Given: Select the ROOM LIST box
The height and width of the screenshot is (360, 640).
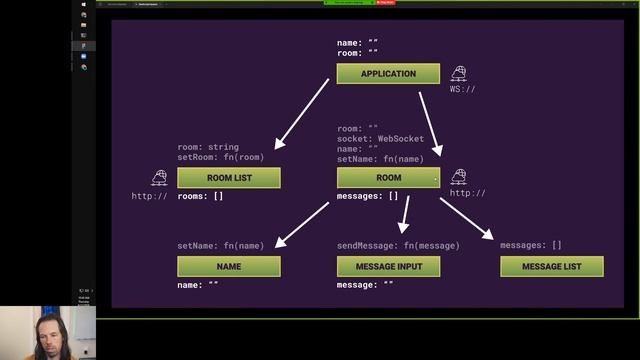Looking at the screenshot, I should [x=229, y=178].
